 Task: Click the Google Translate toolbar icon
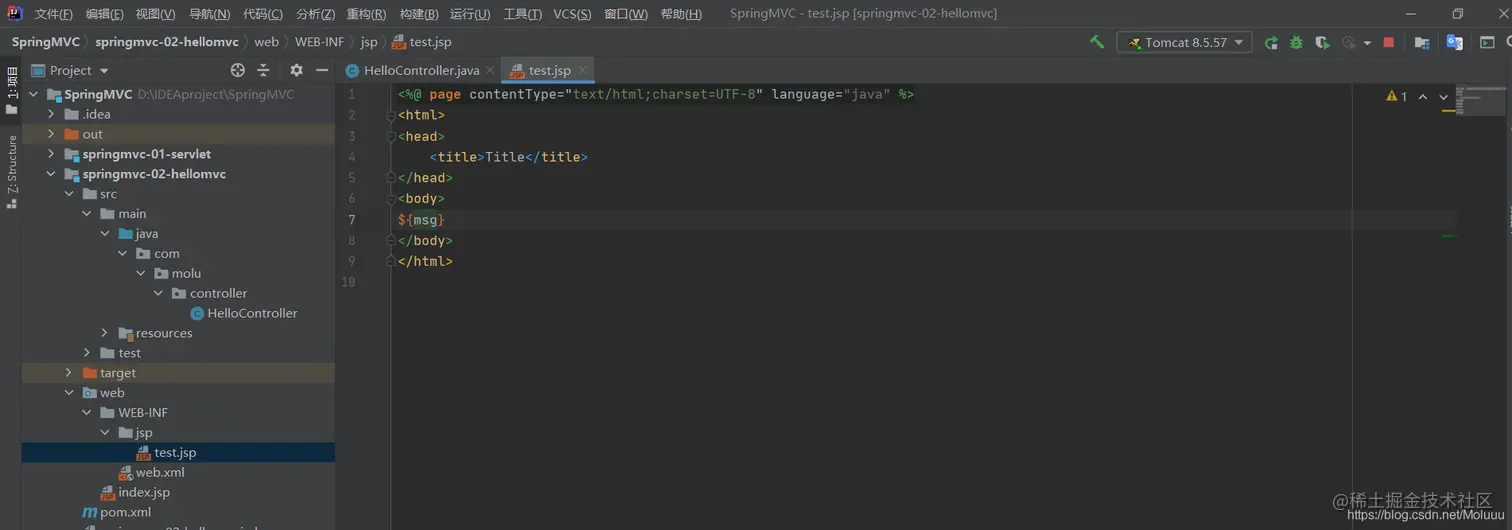tap(1455, 42)
